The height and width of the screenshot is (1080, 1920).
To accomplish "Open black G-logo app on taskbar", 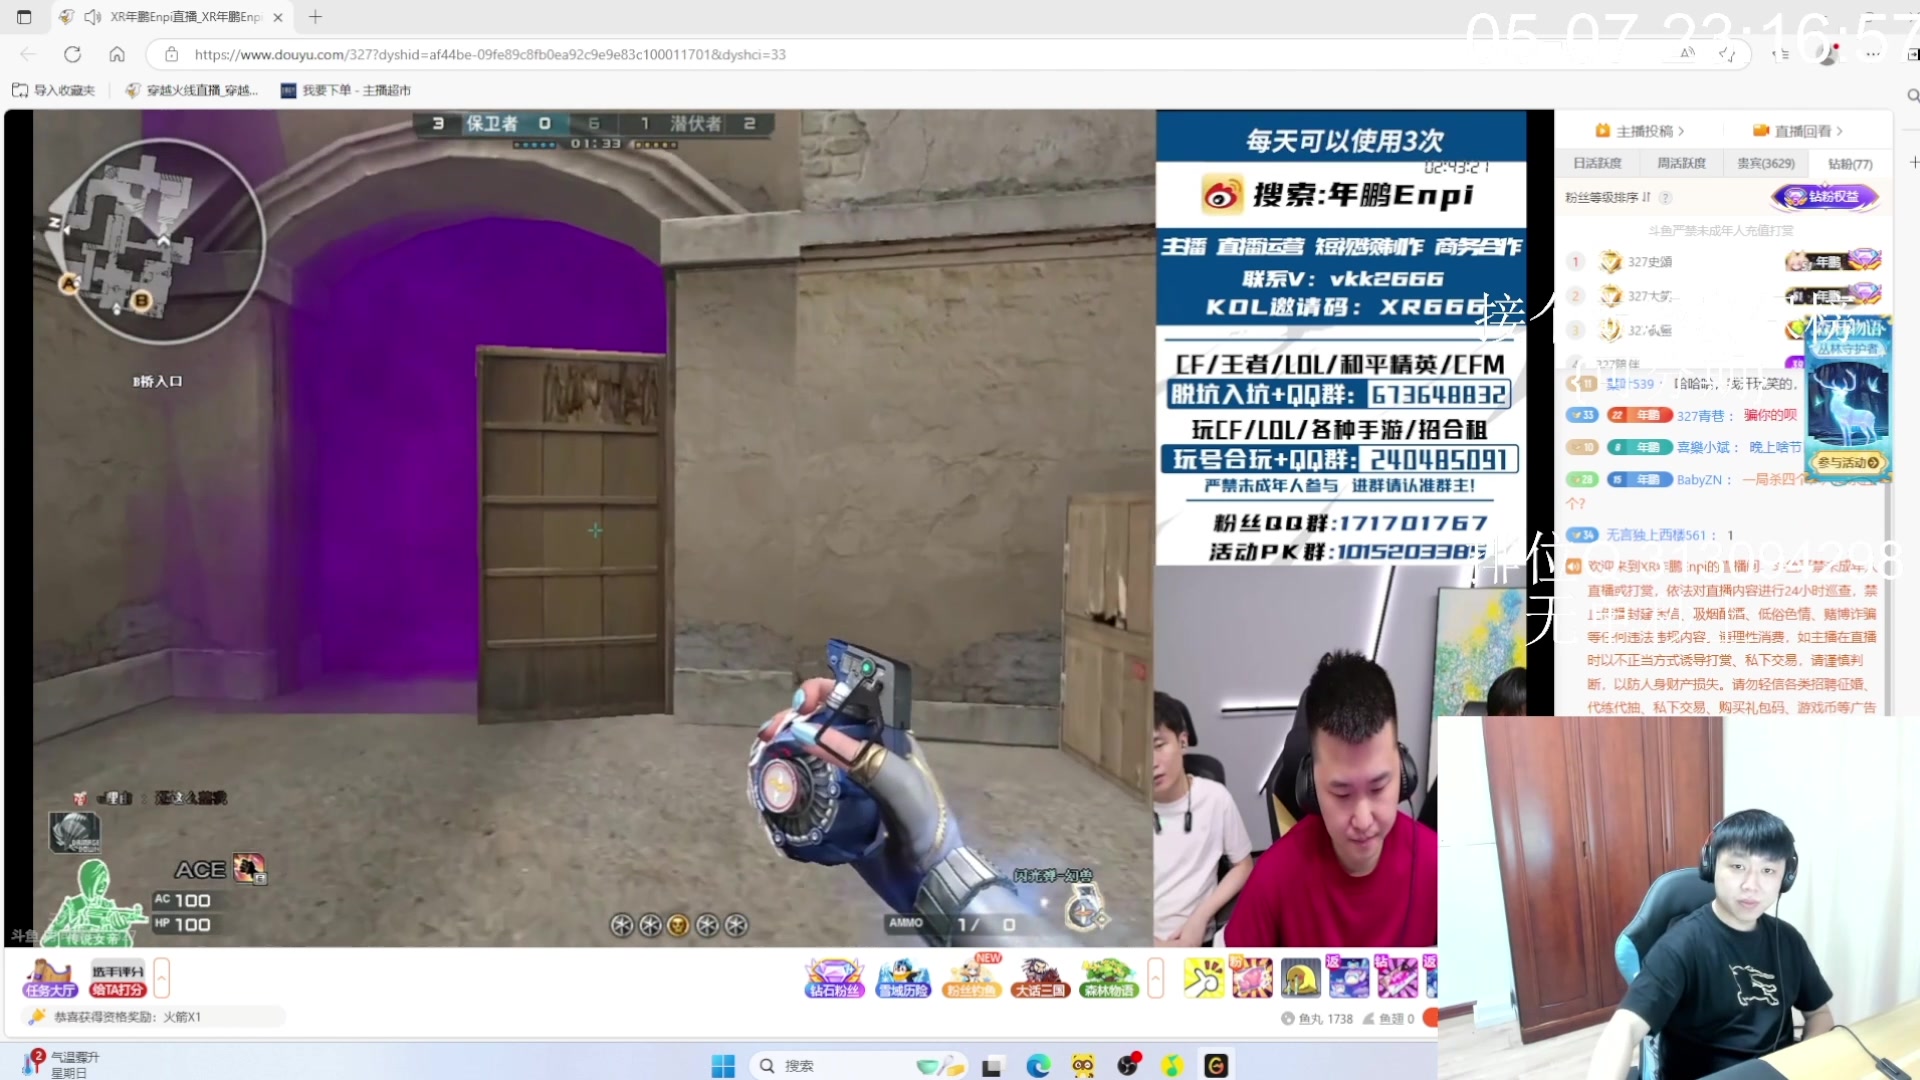I will click(x=1216, y=1066).
